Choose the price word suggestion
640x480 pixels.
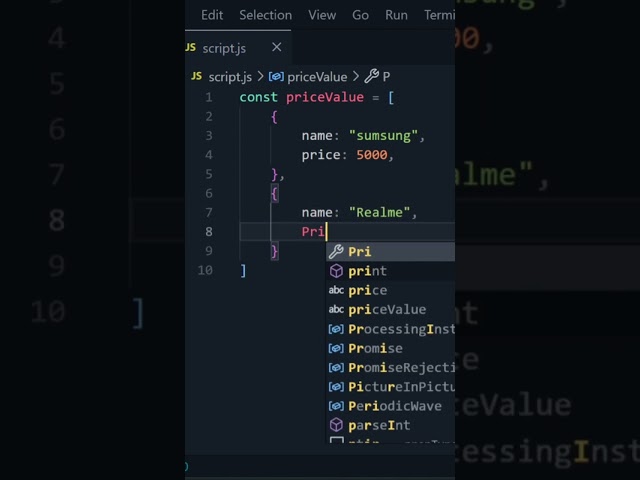pos(391,290)
